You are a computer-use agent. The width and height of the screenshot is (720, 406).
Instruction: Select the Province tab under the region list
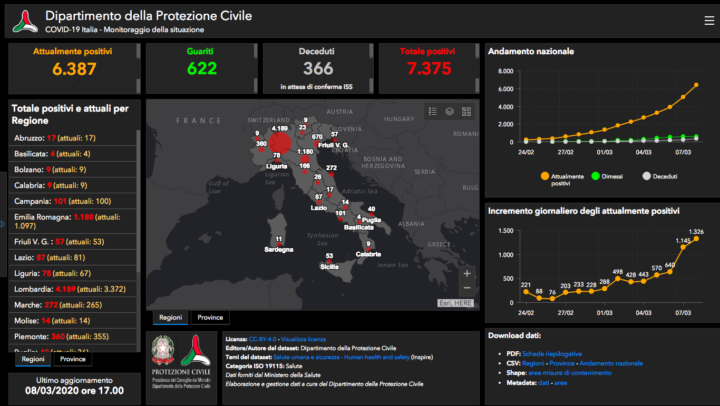pyautogui.click(x=73, y=359)
